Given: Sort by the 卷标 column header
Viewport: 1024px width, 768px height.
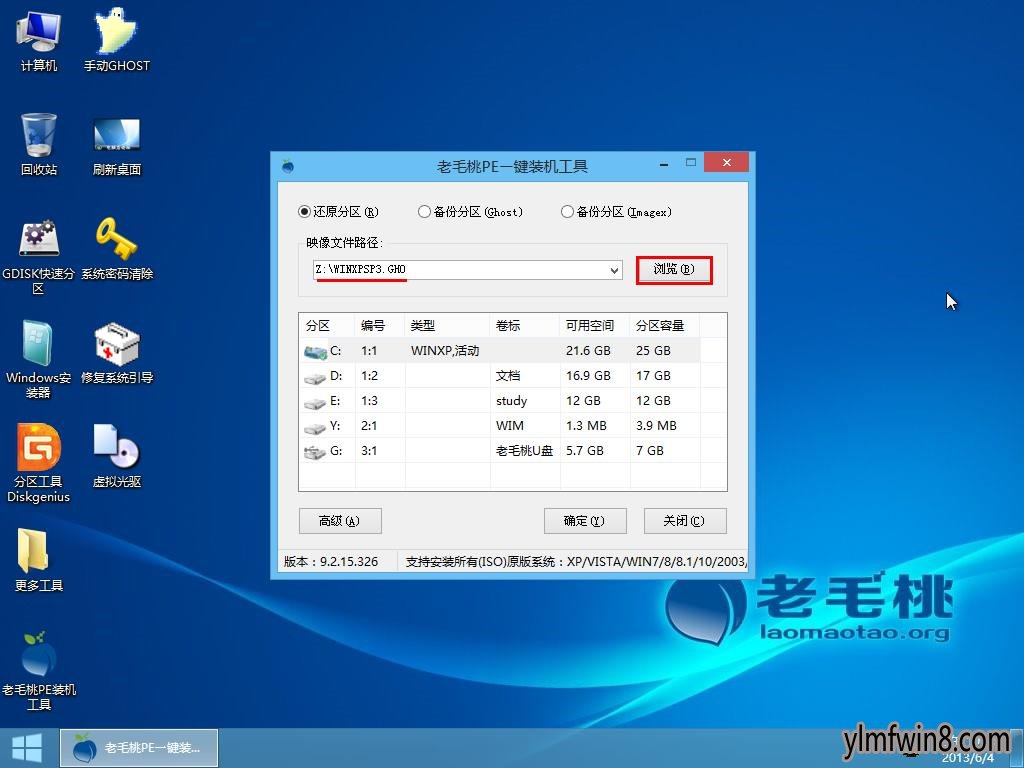Looking at the screenshot, I should click(x=525, y=325).
